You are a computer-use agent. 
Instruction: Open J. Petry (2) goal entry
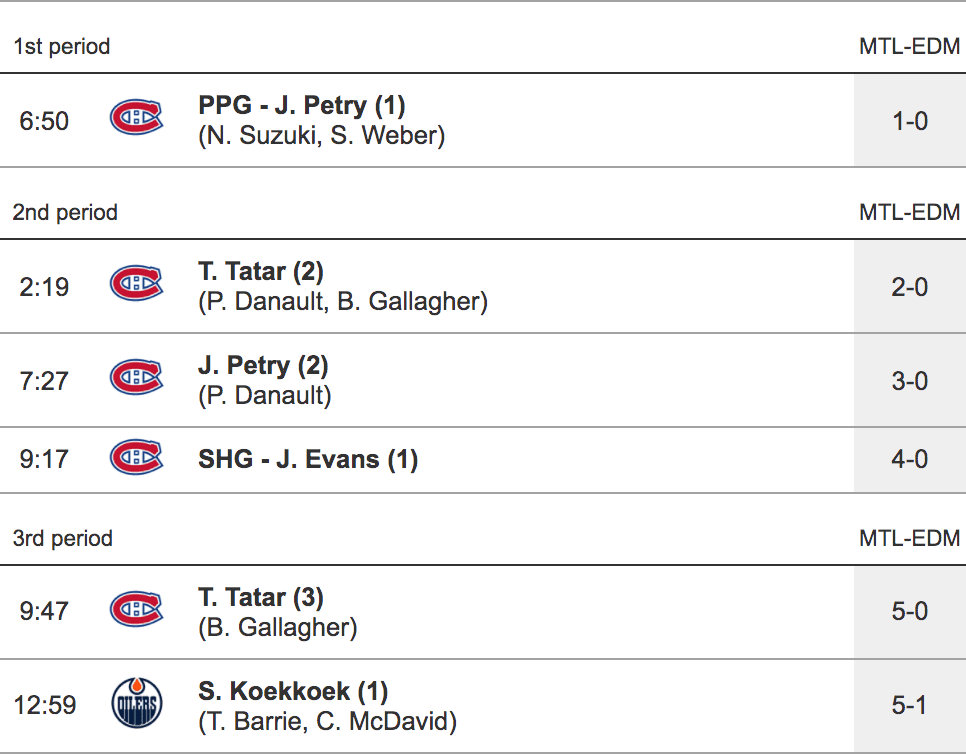click(263, 365)
